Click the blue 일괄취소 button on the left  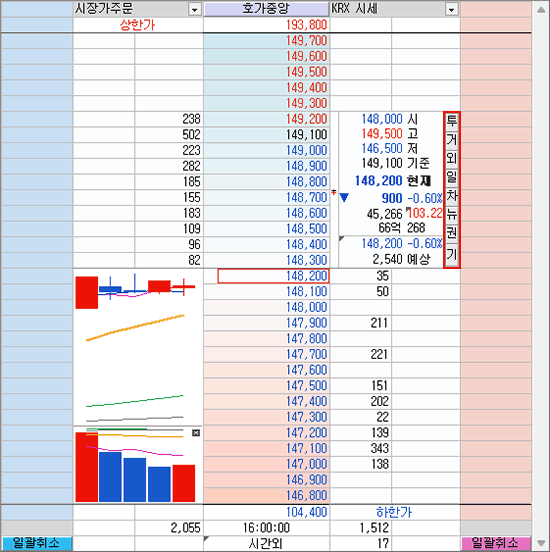click(x=37, y=543)
